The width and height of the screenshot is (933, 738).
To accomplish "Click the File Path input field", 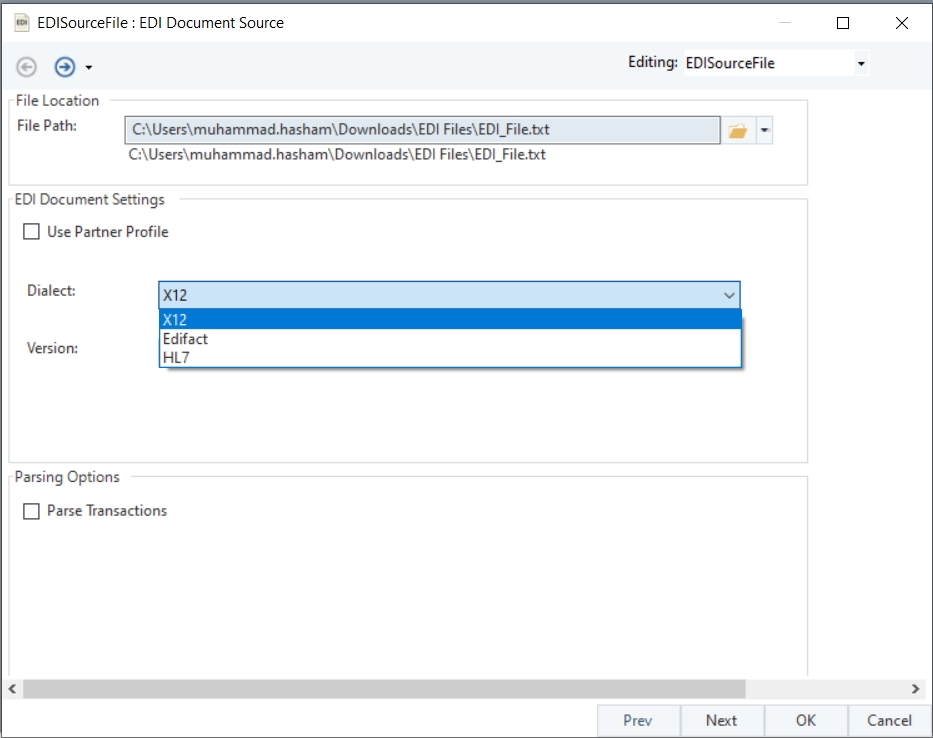I will (421, 130).
